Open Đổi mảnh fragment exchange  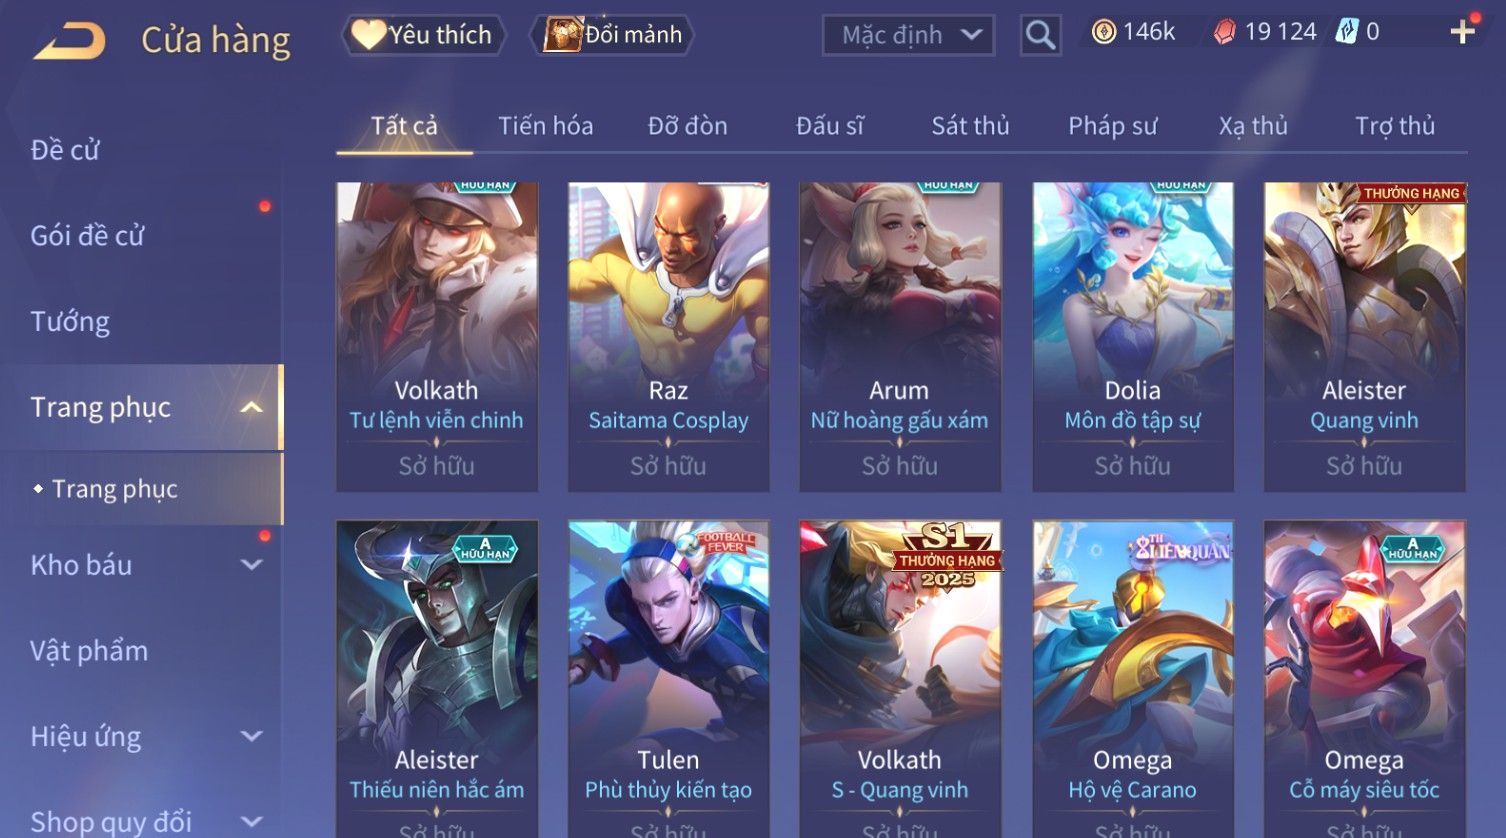point(612,35)
